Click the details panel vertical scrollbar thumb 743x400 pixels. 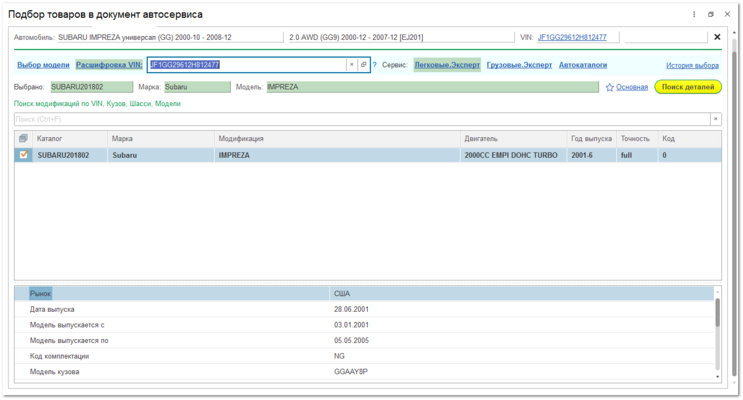click(717, 312)
